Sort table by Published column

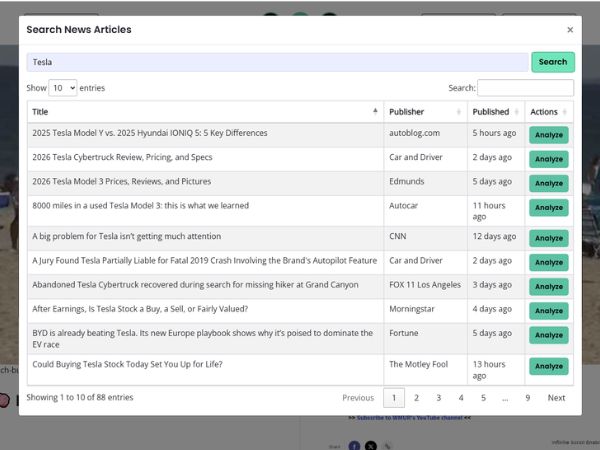click(x=495, y=112)
